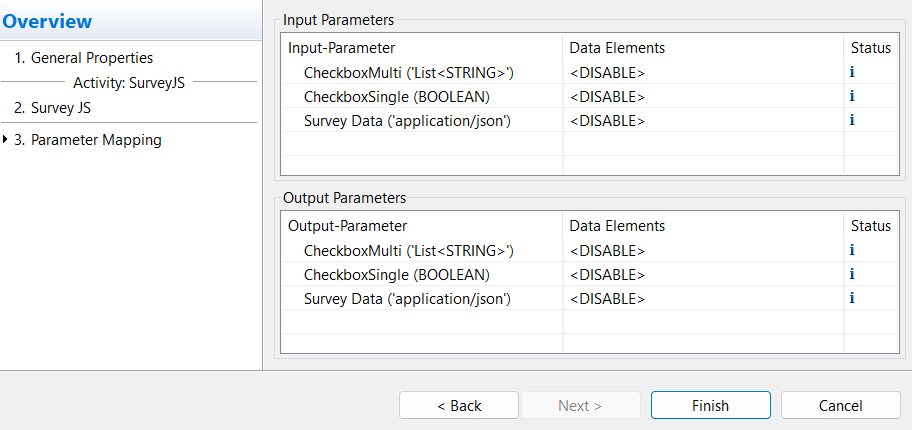Click info status icon for input CheckboxSingle
This screenshot has width=912, height=430.
click(852, 96)
